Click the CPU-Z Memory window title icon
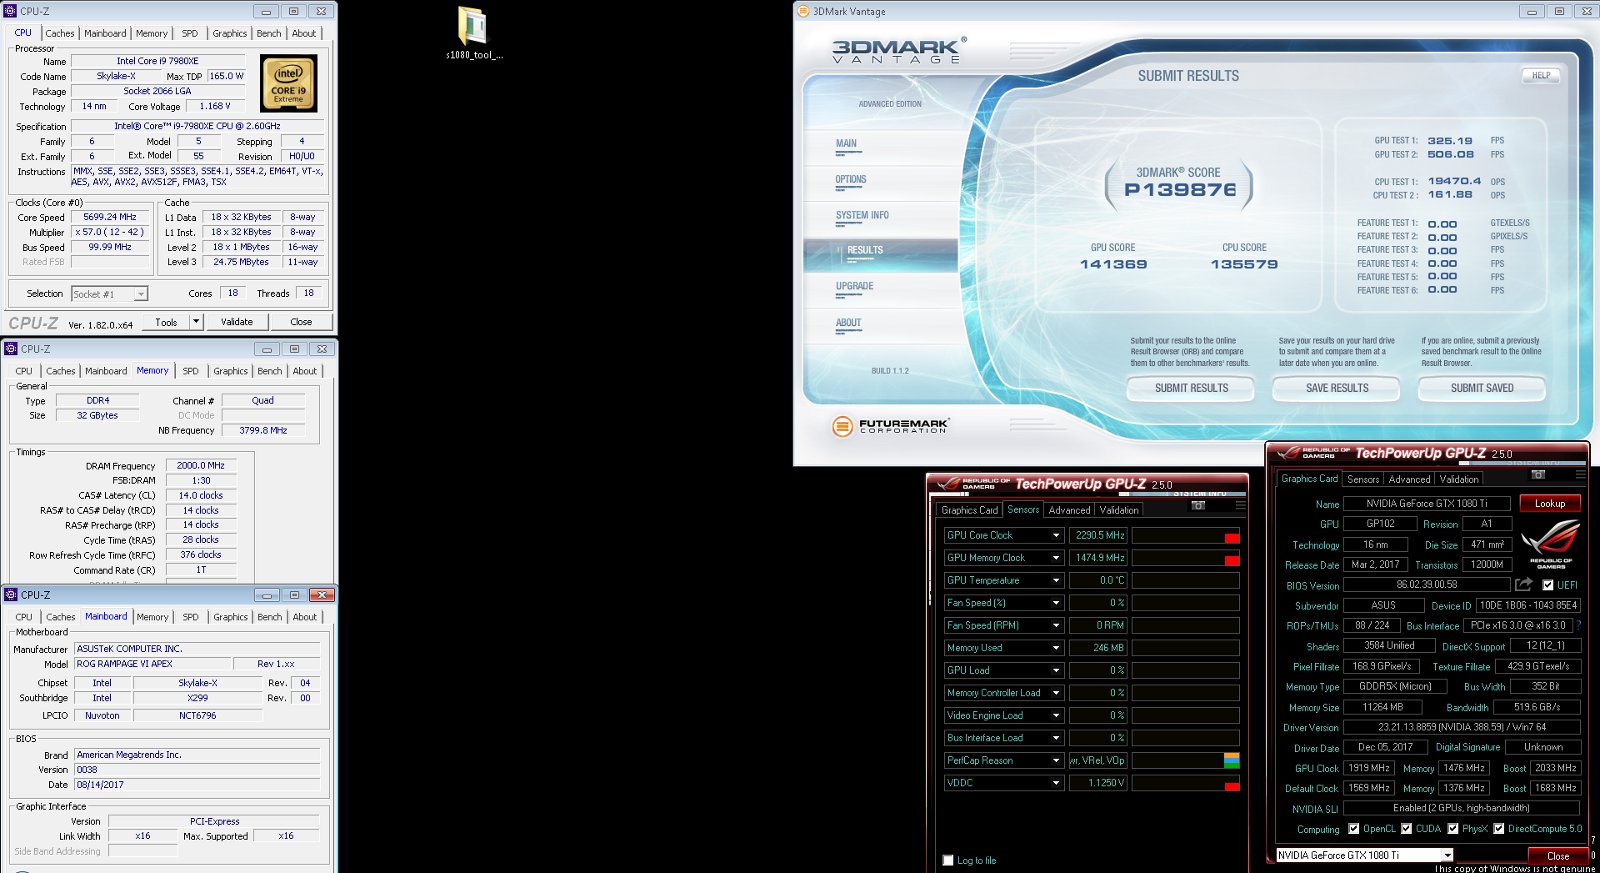 (x=11, y=349)
